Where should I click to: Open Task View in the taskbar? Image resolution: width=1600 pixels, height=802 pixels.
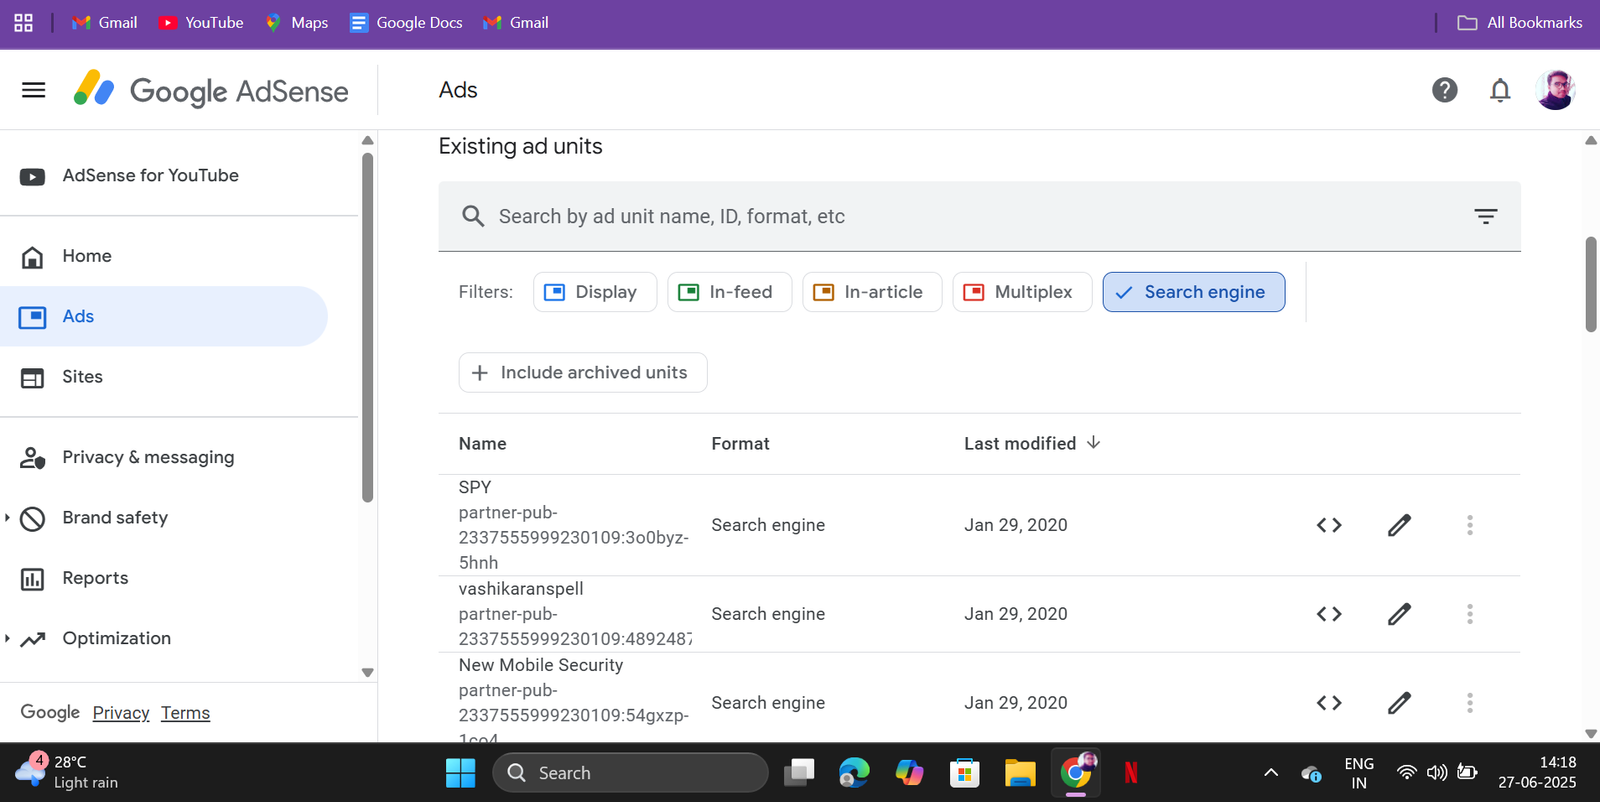pyautogui.click(x=799, y=773)
